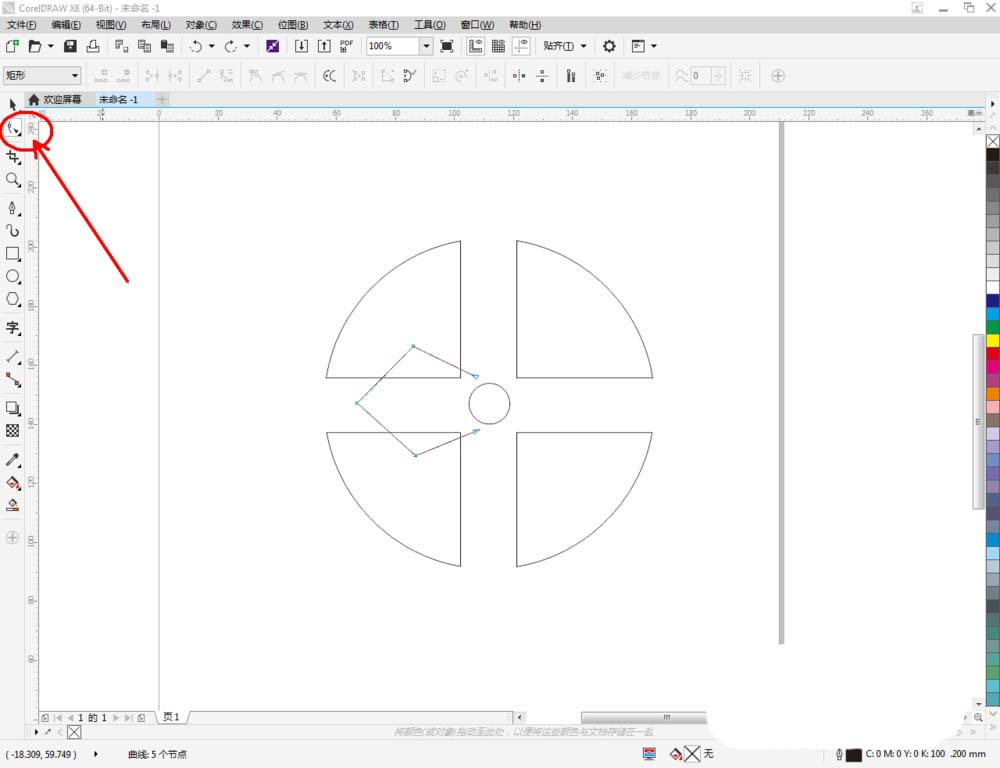The width and height of the screenshot is (1000, 768).
Task: Select the Freehand pen tool
Action: pos(12,208)
